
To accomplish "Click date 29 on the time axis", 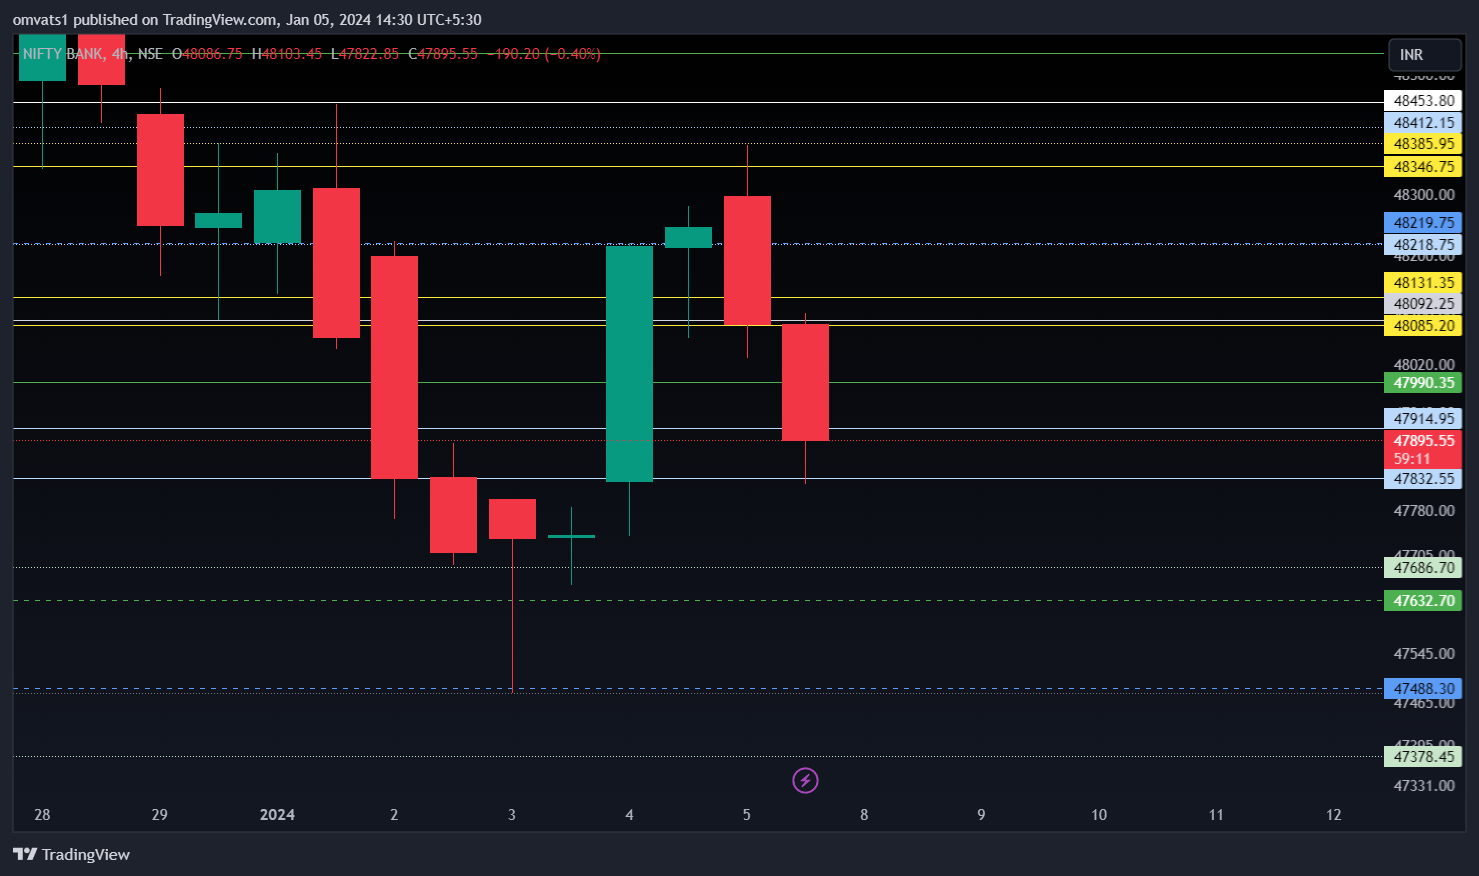I will coord(159,815).
